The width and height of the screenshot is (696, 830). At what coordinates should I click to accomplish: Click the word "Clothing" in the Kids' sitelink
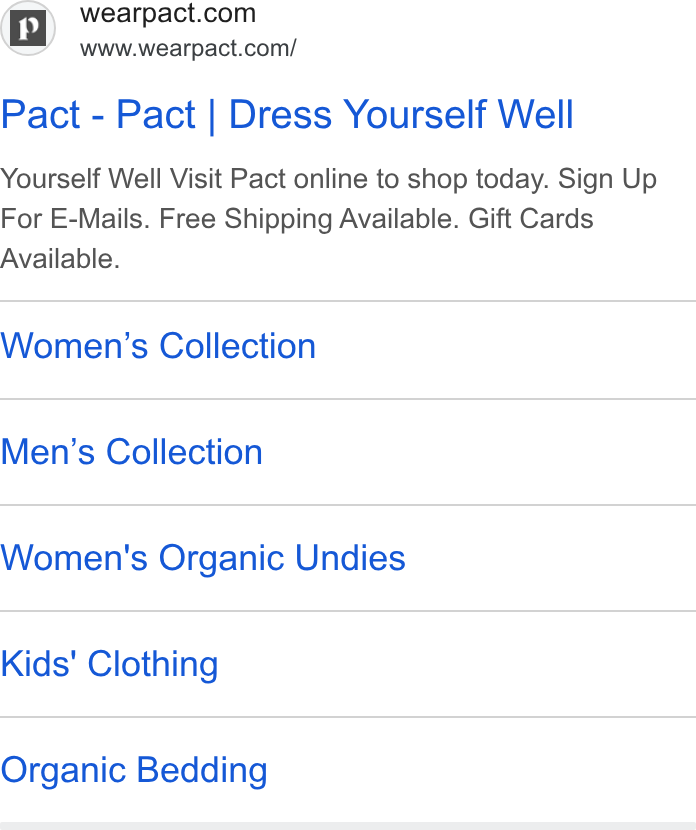(152, 664)
